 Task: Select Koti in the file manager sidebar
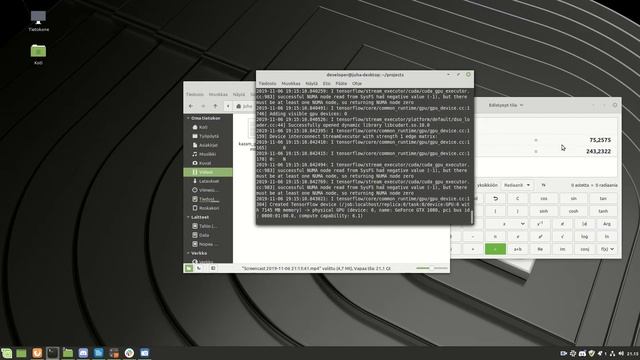pyautogui.click(x=208, y=127)
